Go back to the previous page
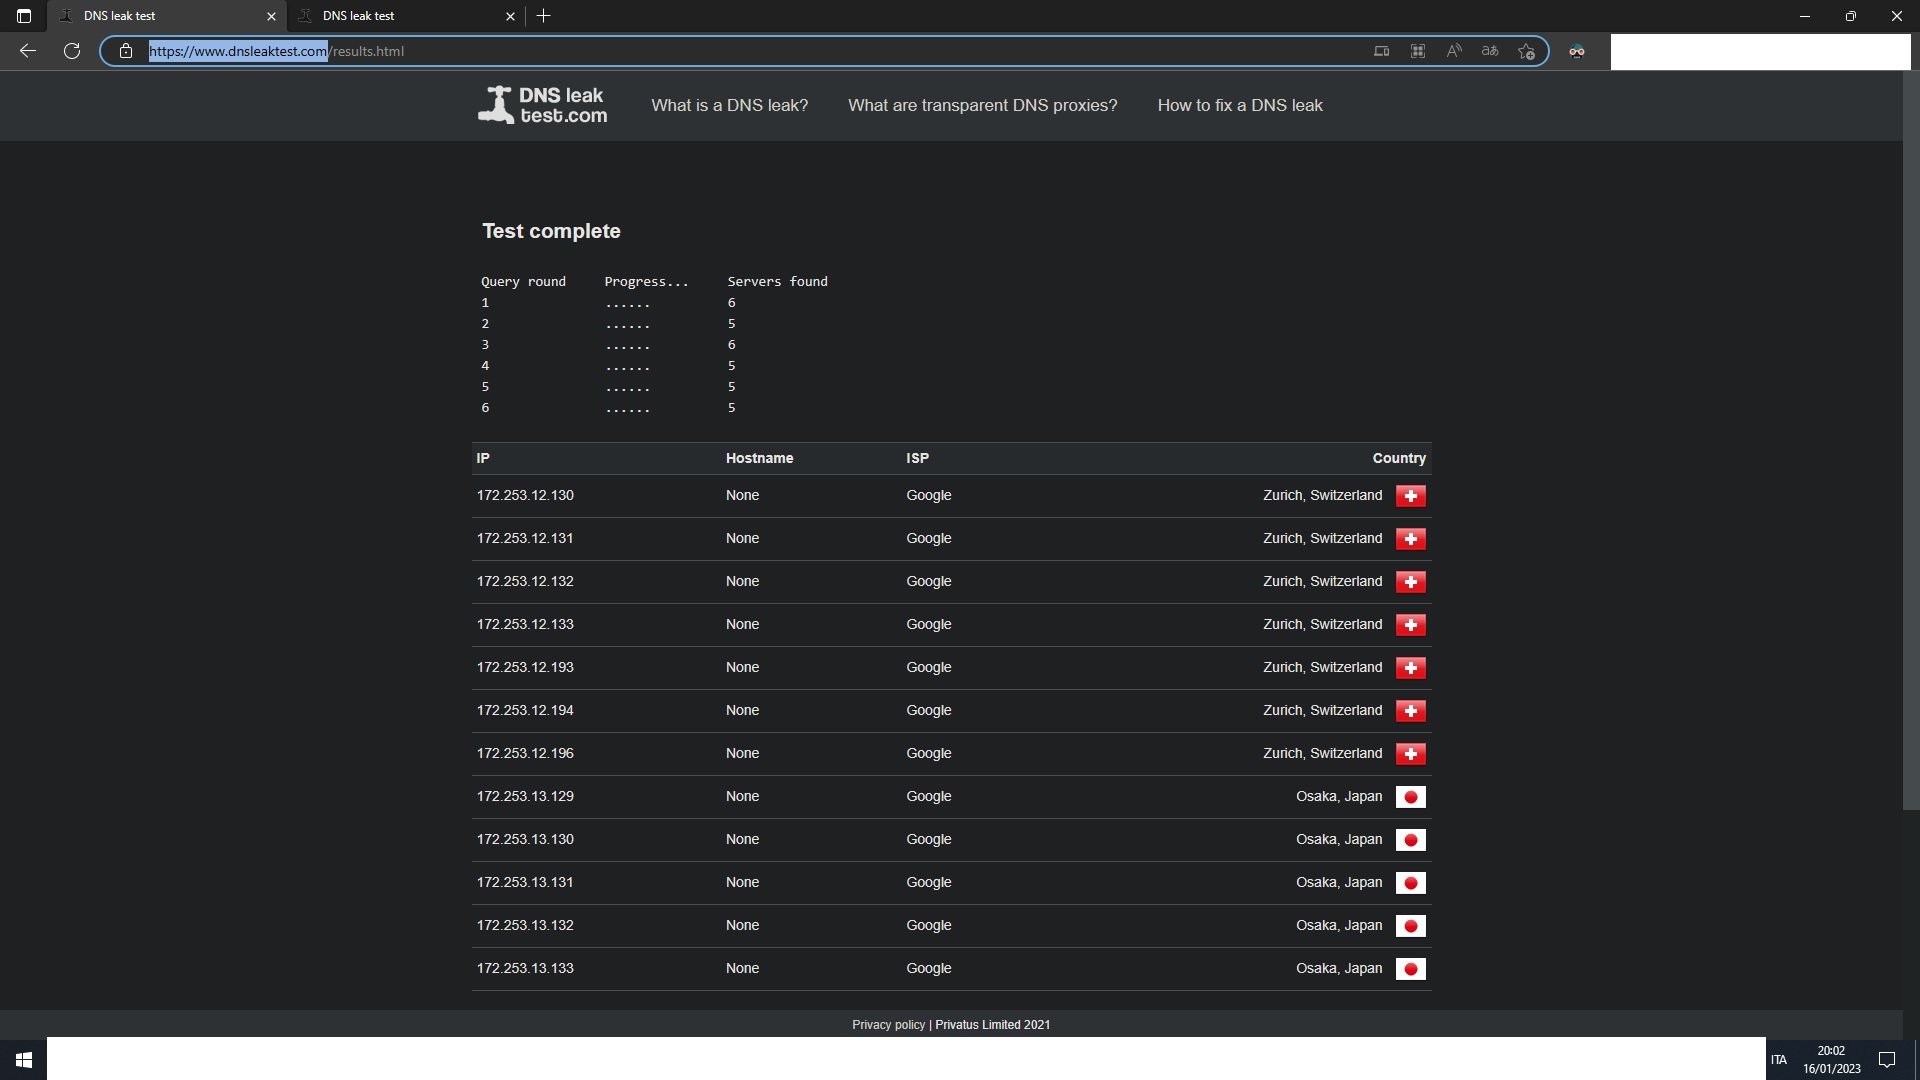This screenshot has width=1920, height=1080. 28,51
